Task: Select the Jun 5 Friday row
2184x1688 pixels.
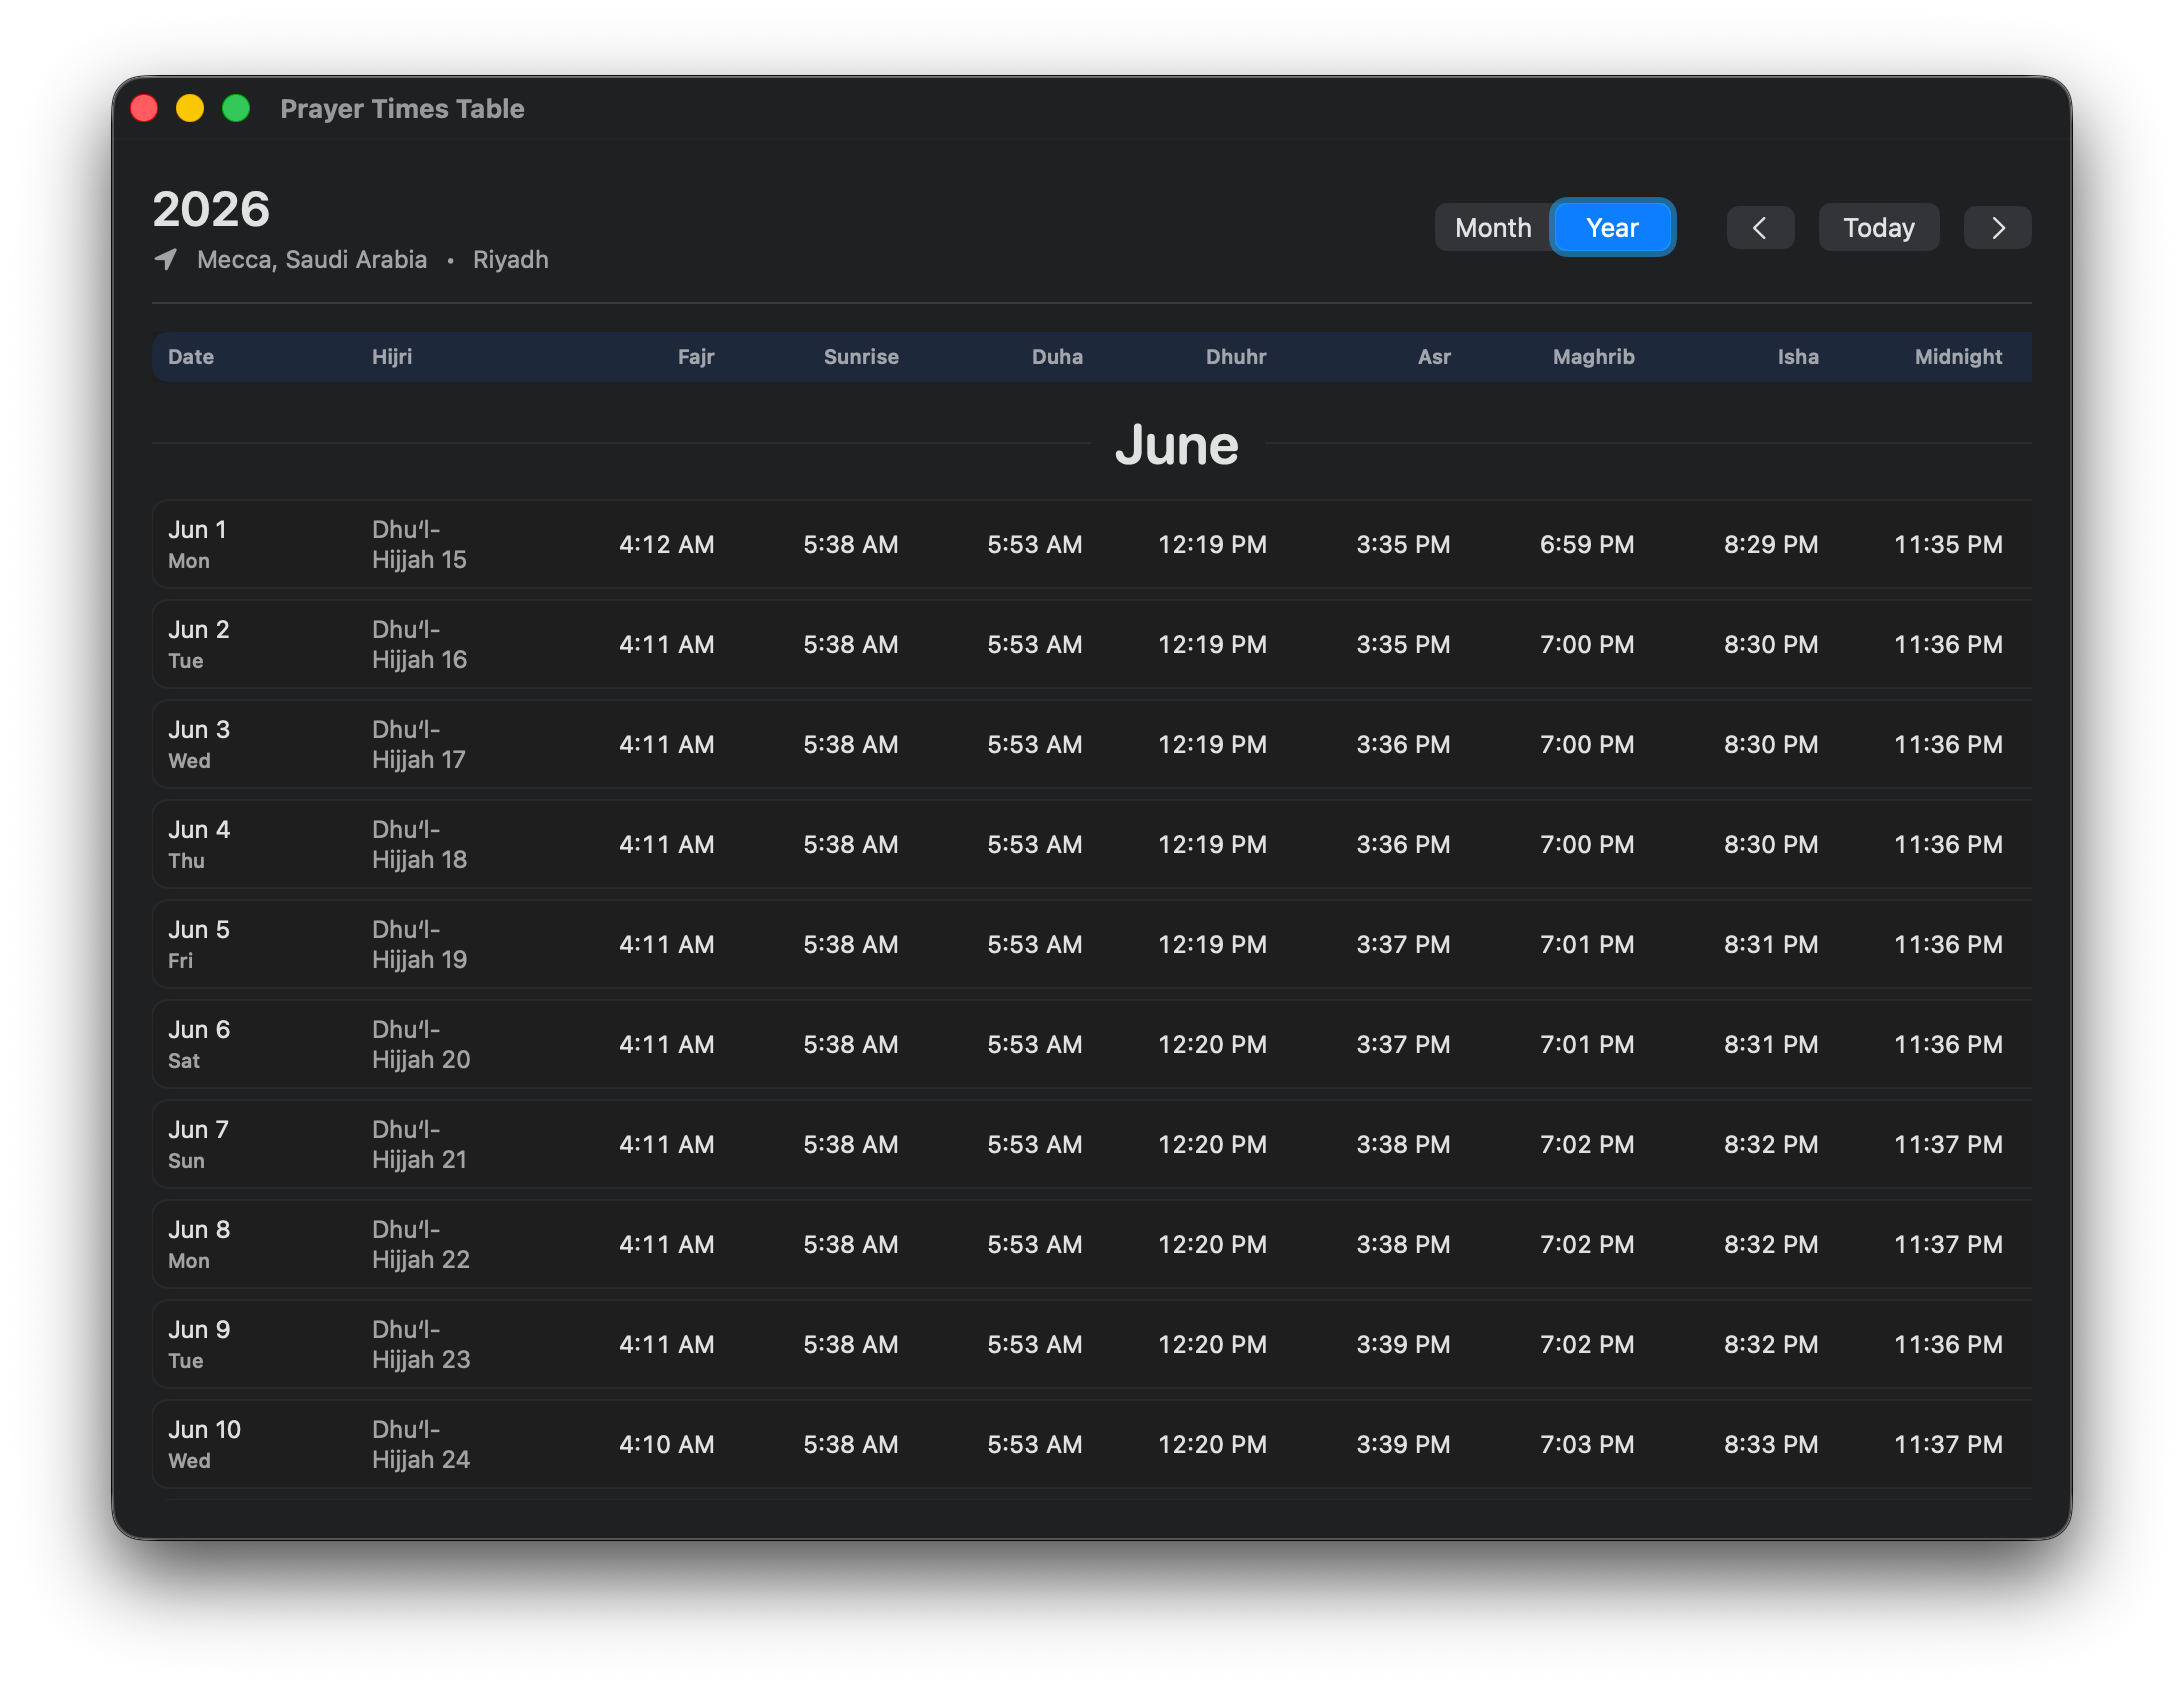Action: pyautogui.click(x=1092, y=944)
